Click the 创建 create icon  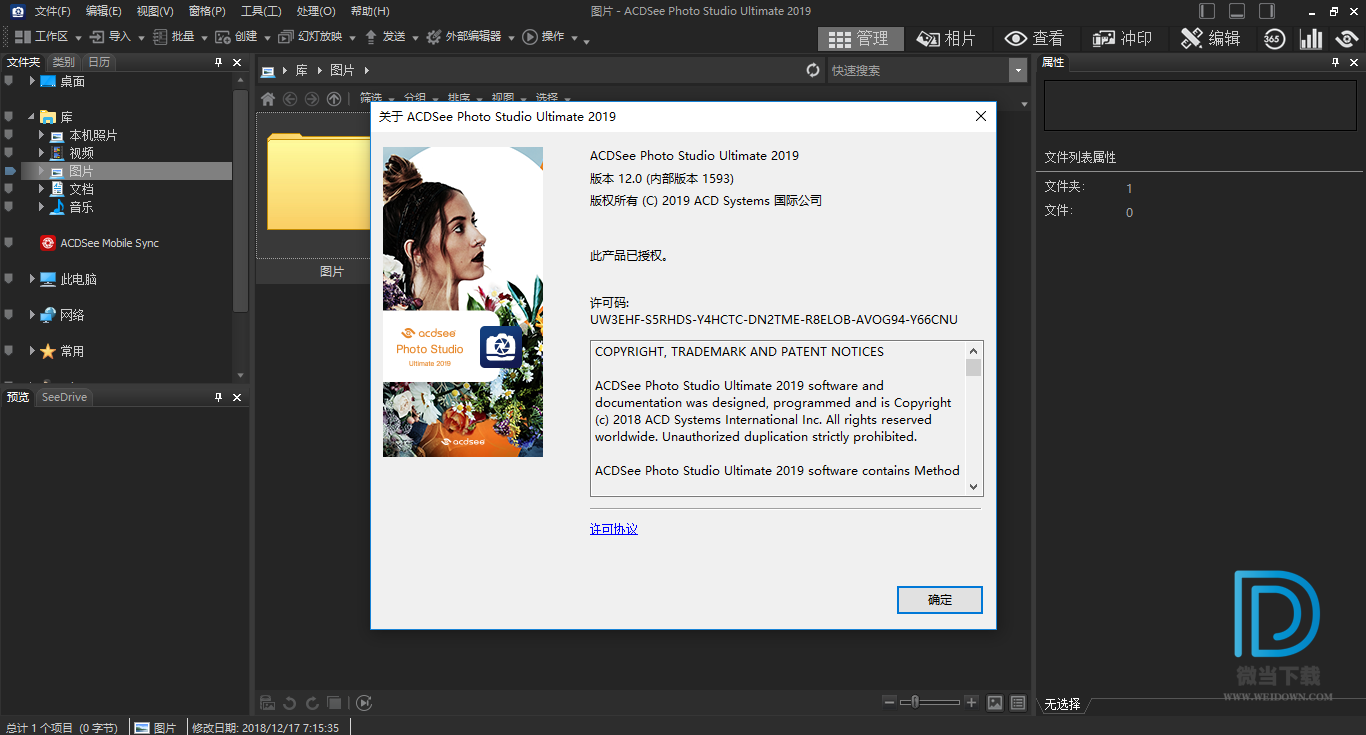(223, 37)
